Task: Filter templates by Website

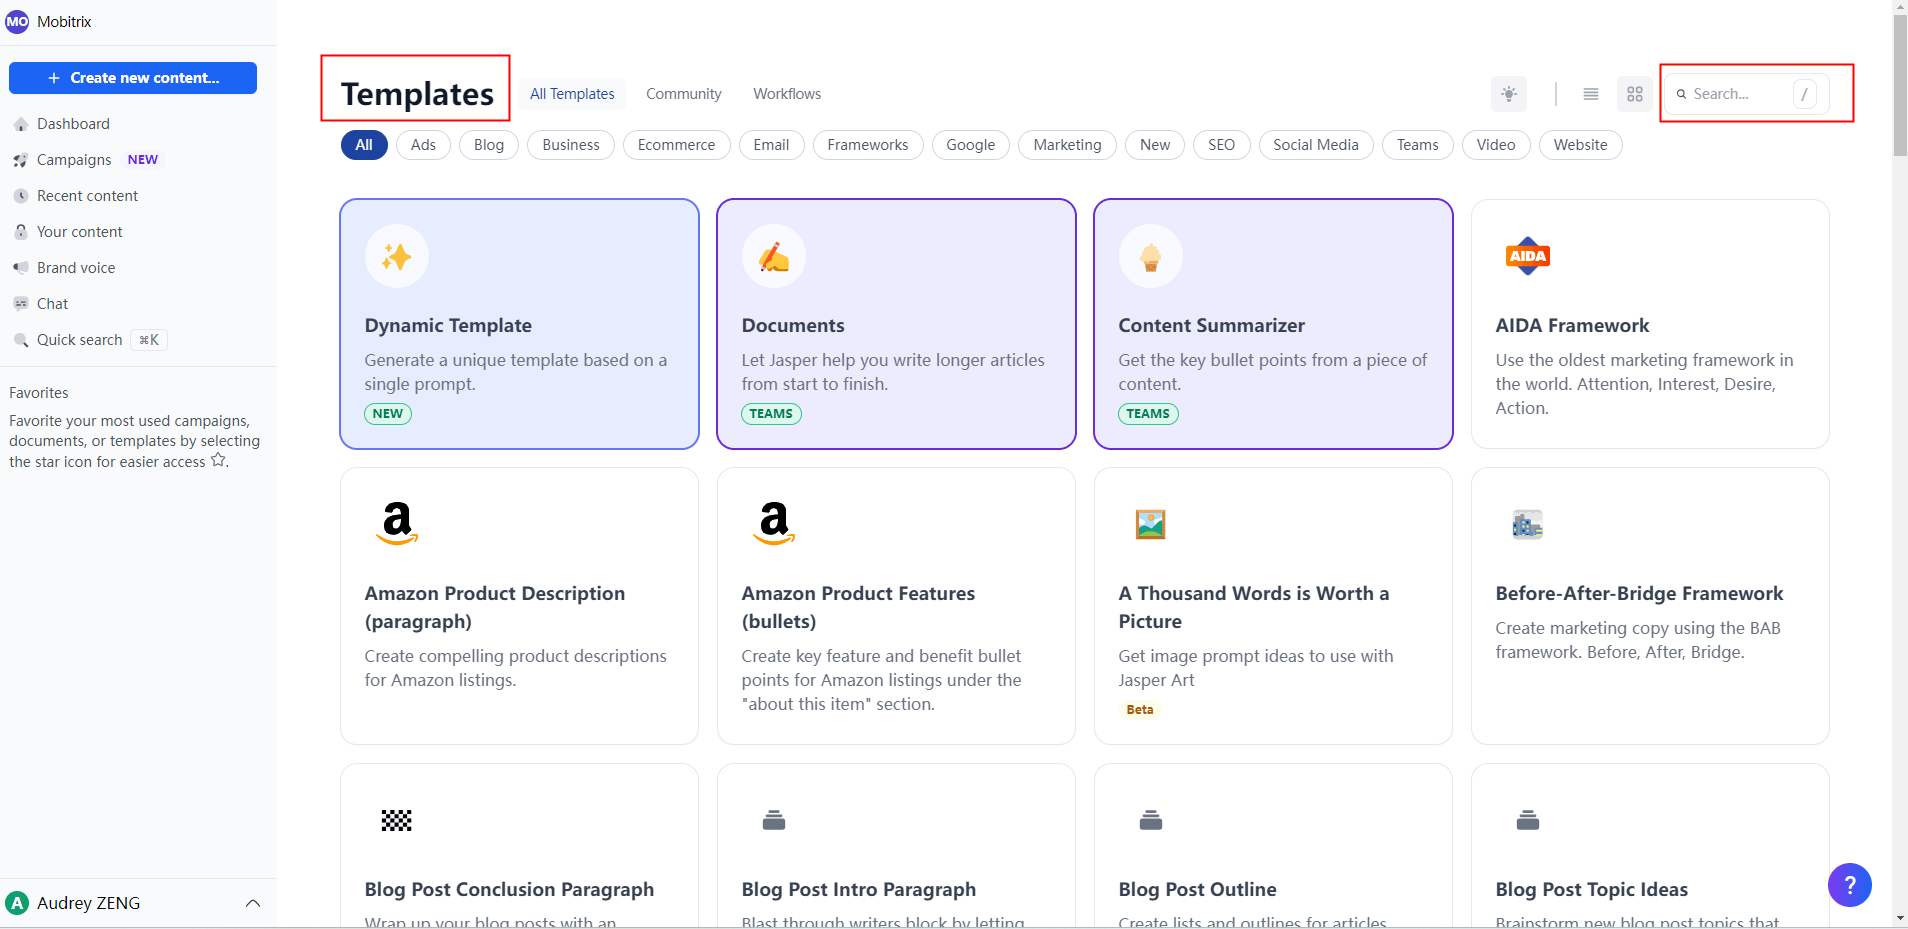Action: (1581, 145)
